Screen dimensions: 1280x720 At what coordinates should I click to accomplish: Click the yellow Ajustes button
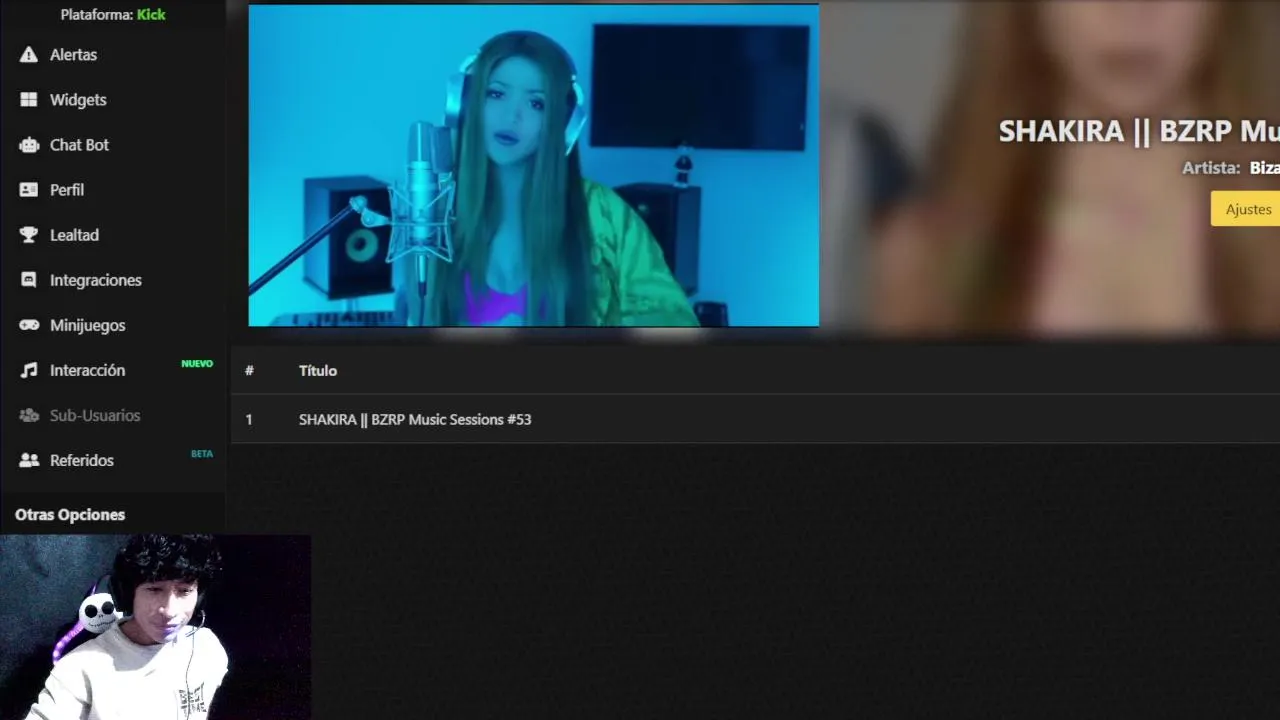click(x=1247, y=209)
